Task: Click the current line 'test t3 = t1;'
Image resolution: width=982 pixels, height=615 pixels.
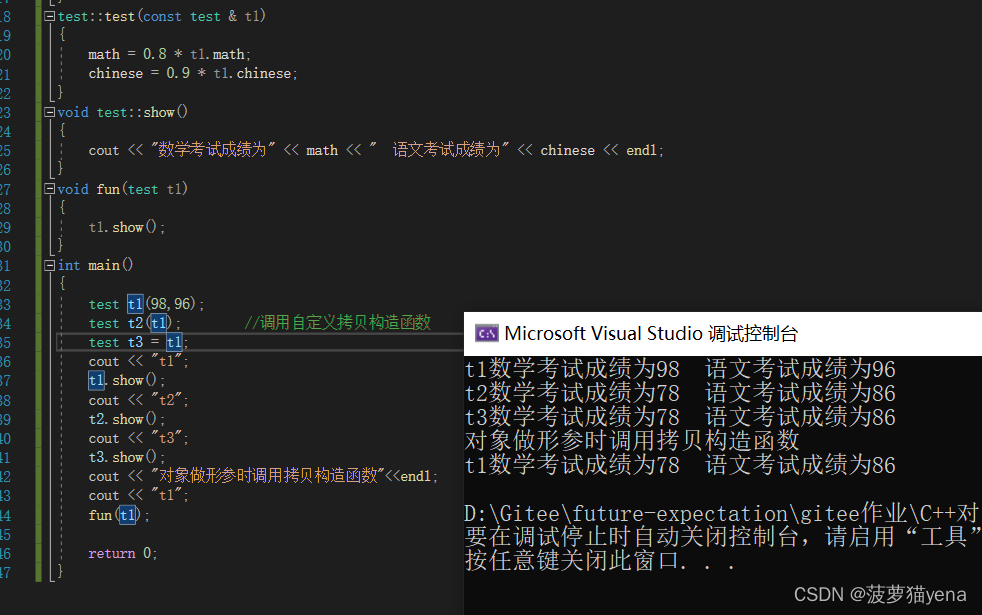Action: point(138,342)
